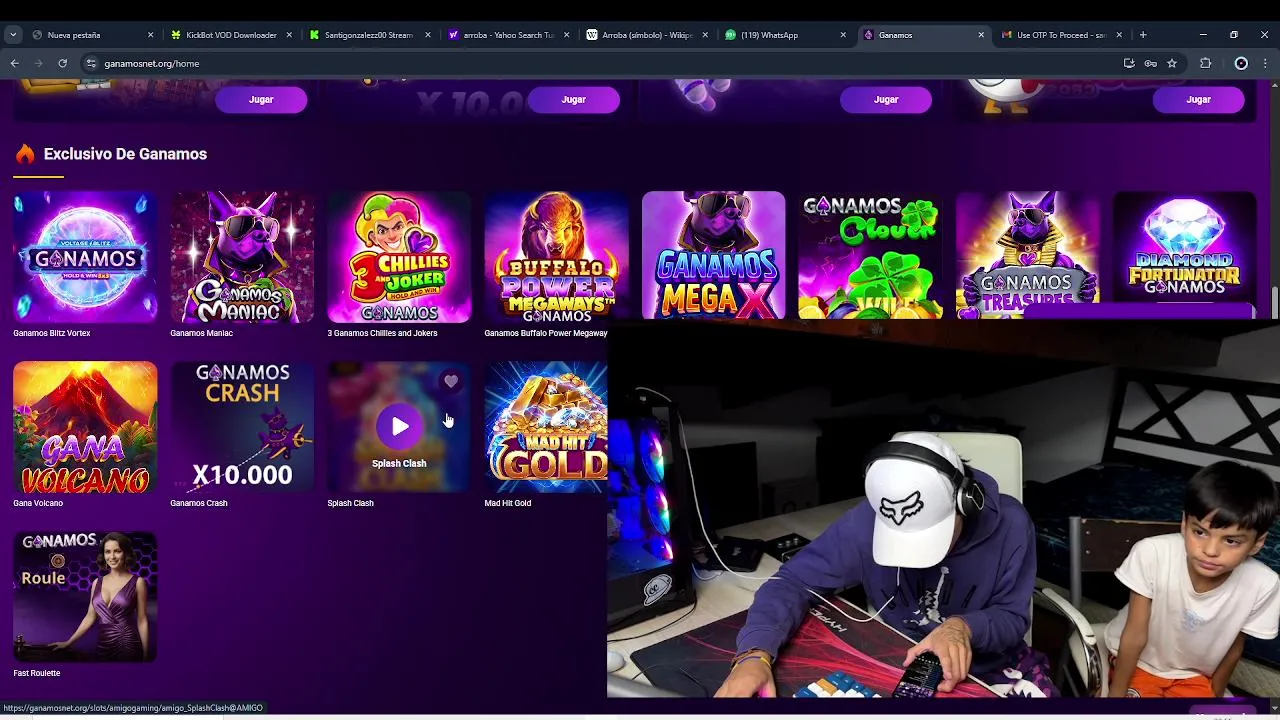Image resolution: width=1280 pixels, height=720 pixels.
Task: Open the install app icon in address bar
Action: pyautogui.click(x=1129, y=63)
